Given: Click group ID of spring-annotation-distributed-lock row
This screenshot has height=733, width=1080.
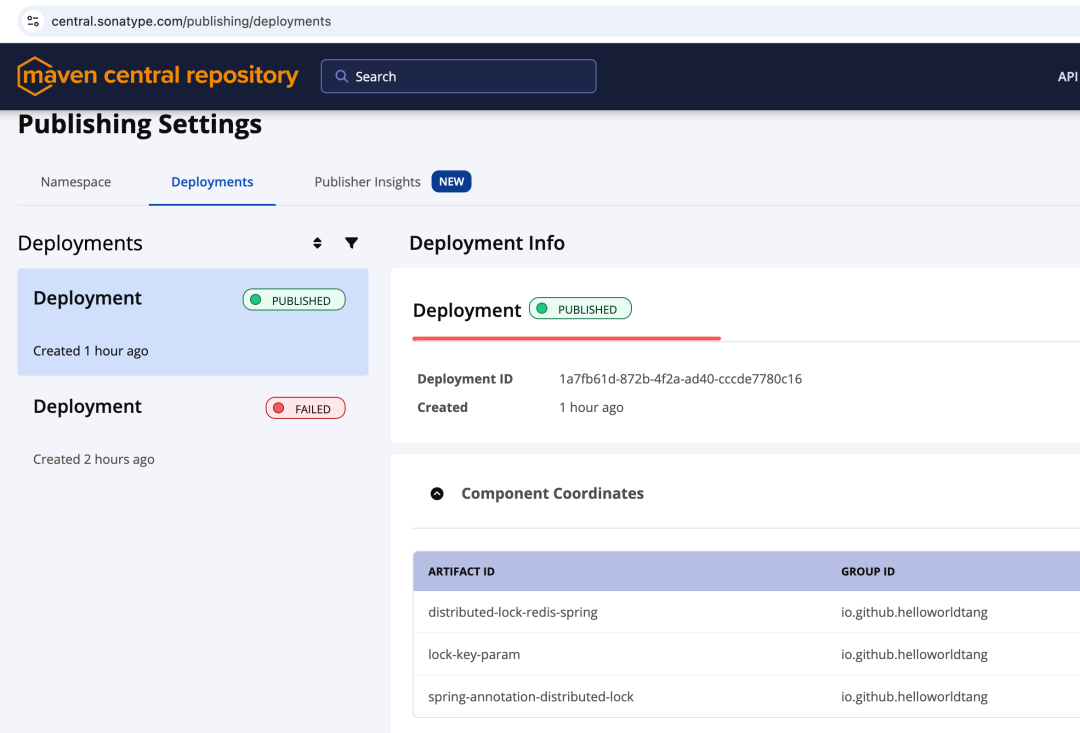Looking at the screenshot, I should tap(914, 696).
